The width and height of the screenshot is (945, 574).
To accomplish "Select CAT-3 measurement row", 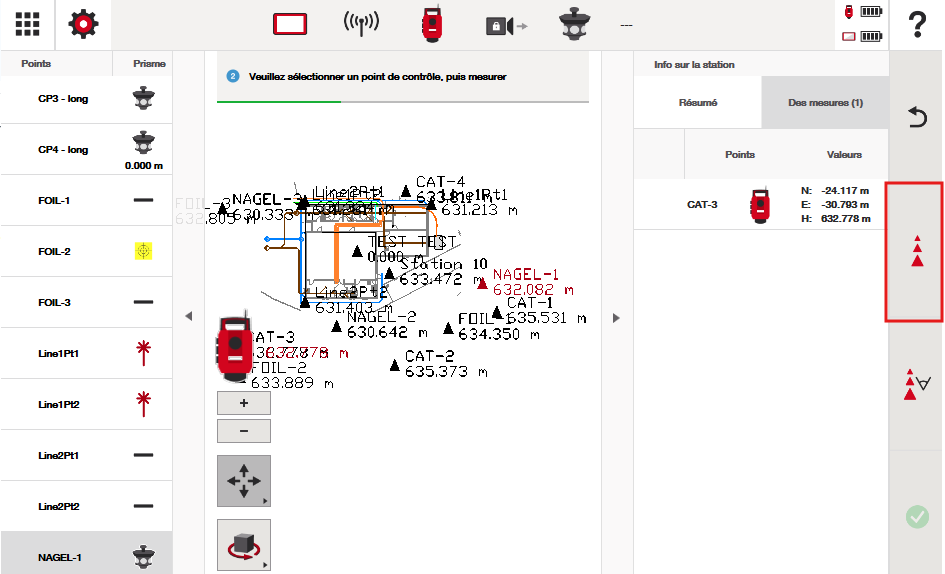I will [x=761, y=205].
